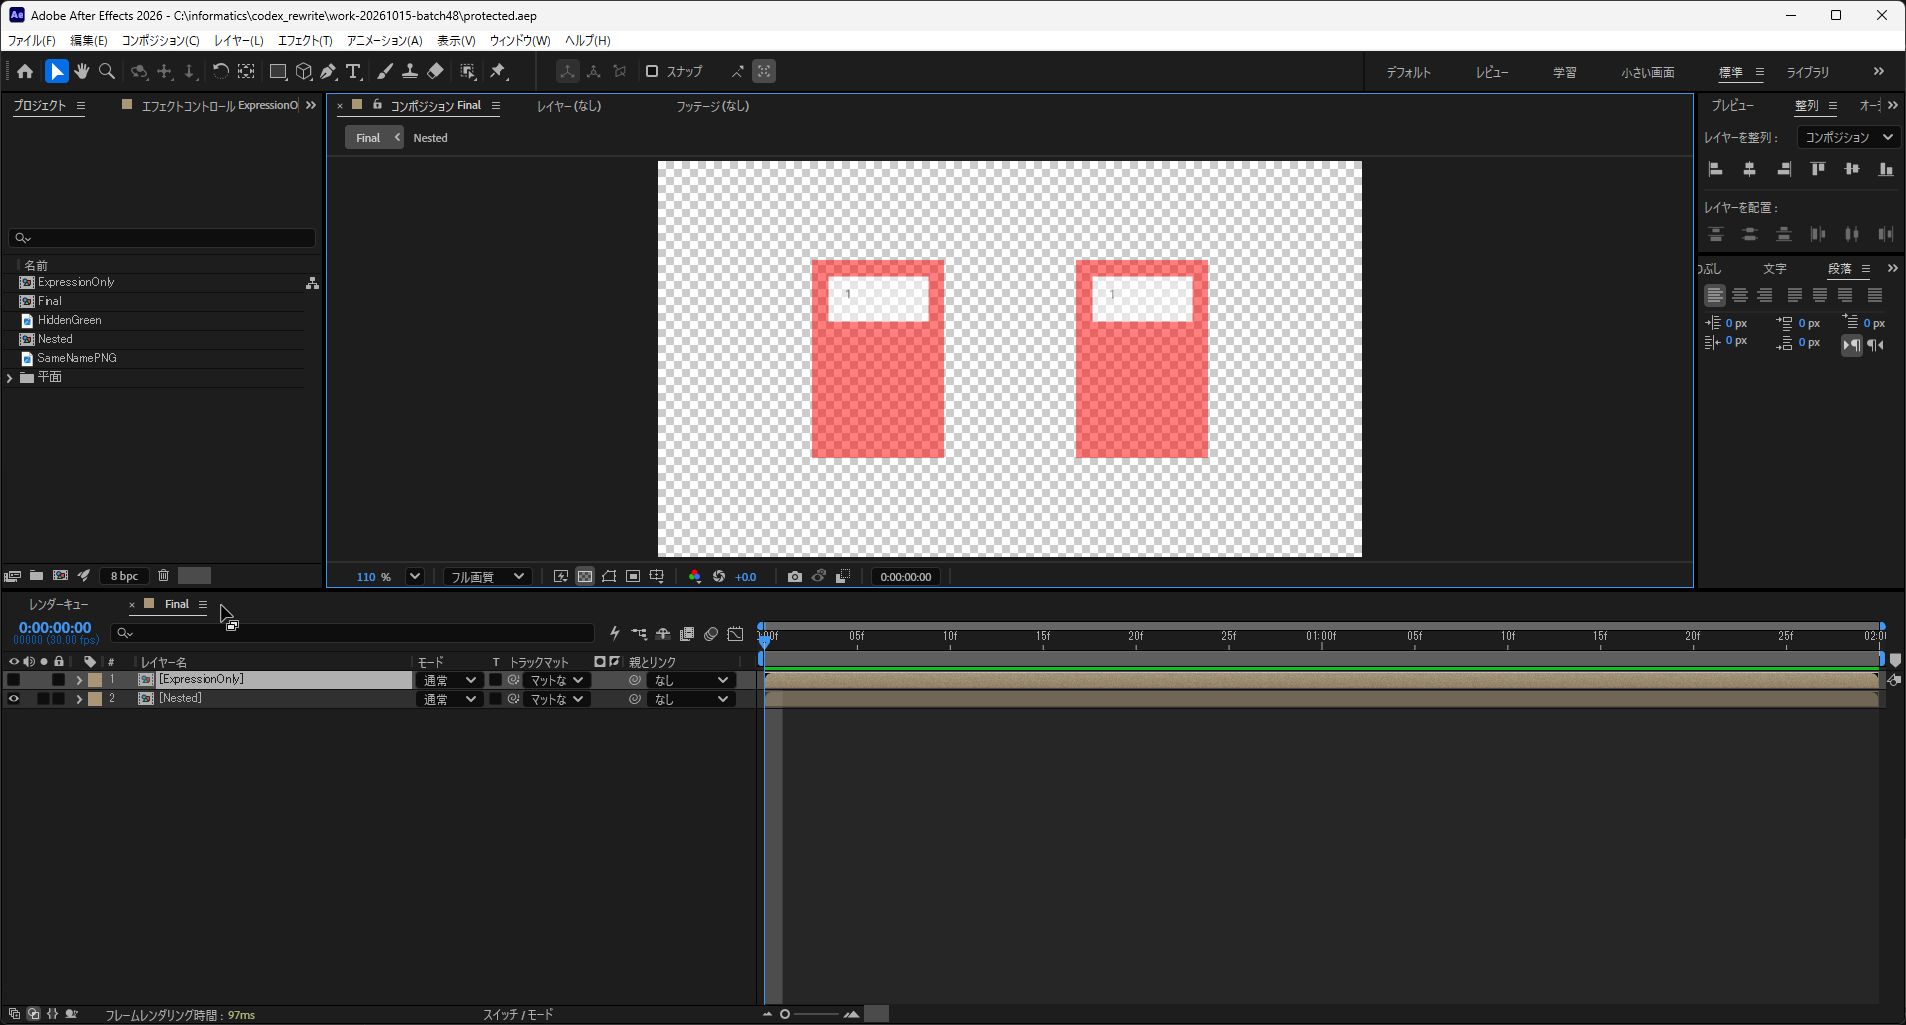Viewport: 1906px width, 1025px height.
Task: Select the Brush tool
Action: coord(385,71)
